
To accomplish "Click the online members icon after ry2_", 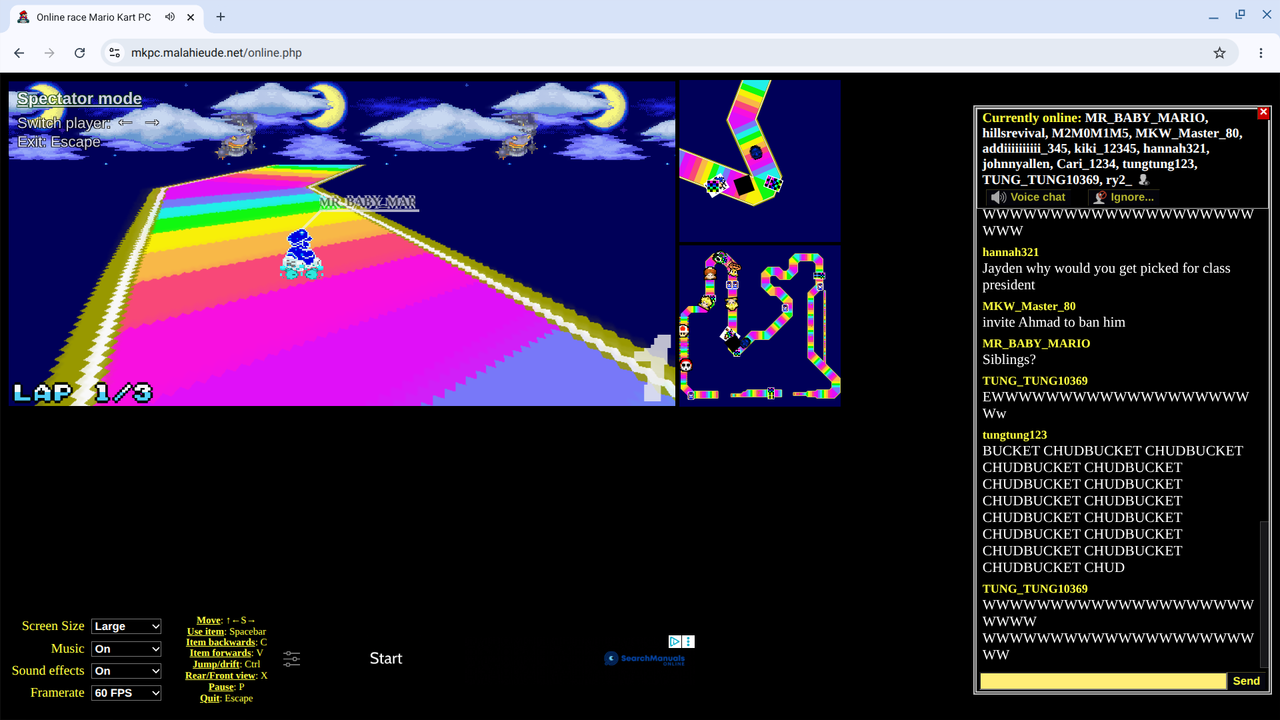I will [x=1143, y=180].
